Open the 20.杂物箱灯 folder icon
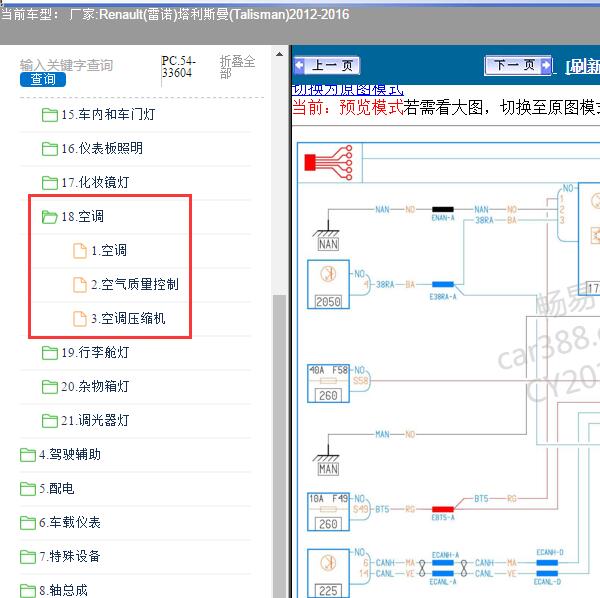This screenshot has height=598, width=600. pyautogui.click(x=50, y=387)
